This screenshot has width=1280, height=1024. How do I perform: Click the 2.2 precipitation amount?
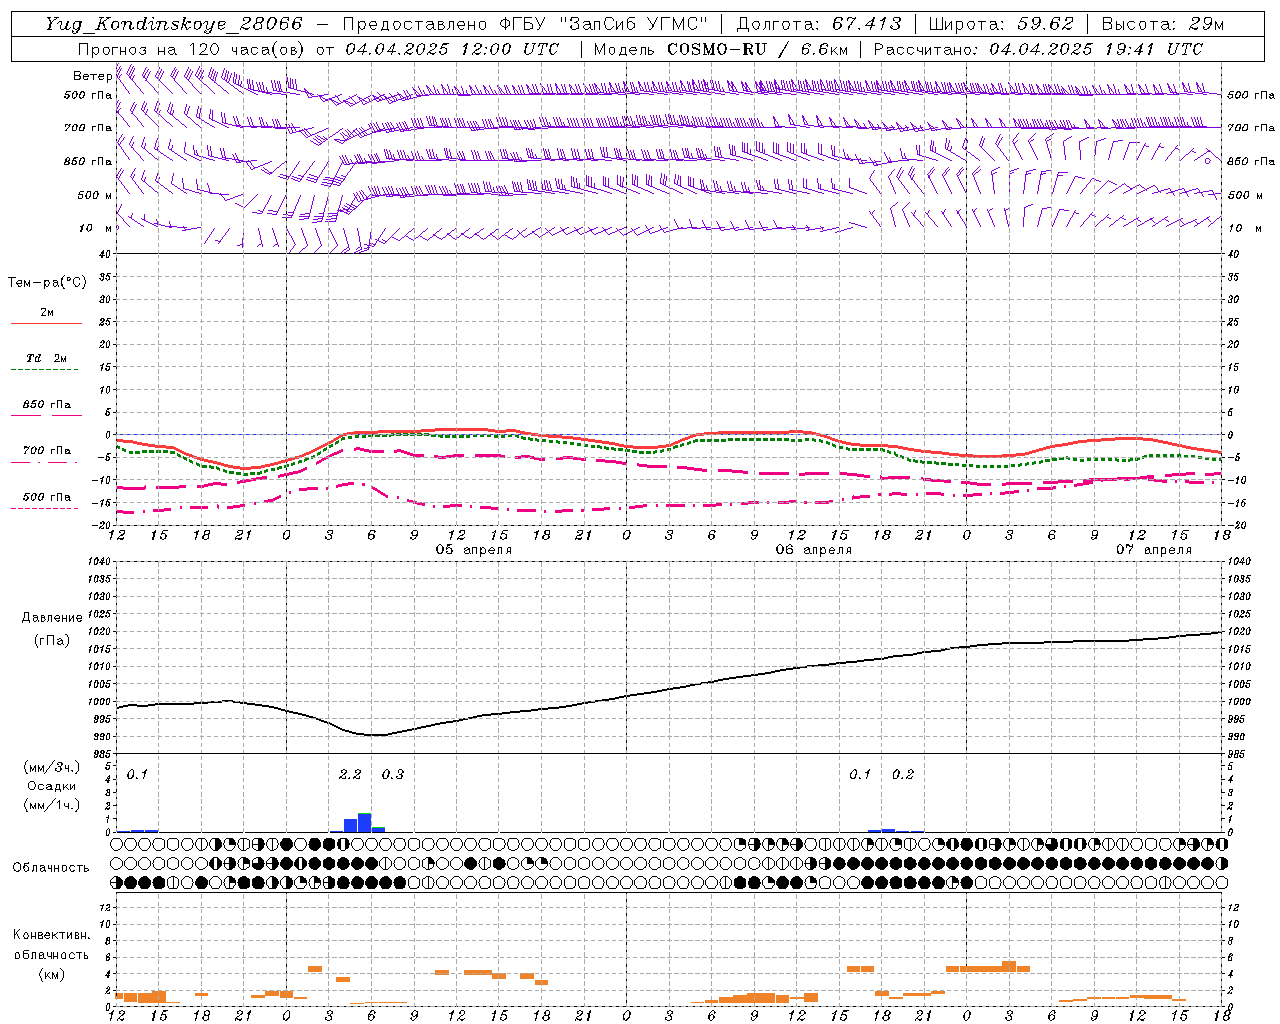[x=350, y=775]
